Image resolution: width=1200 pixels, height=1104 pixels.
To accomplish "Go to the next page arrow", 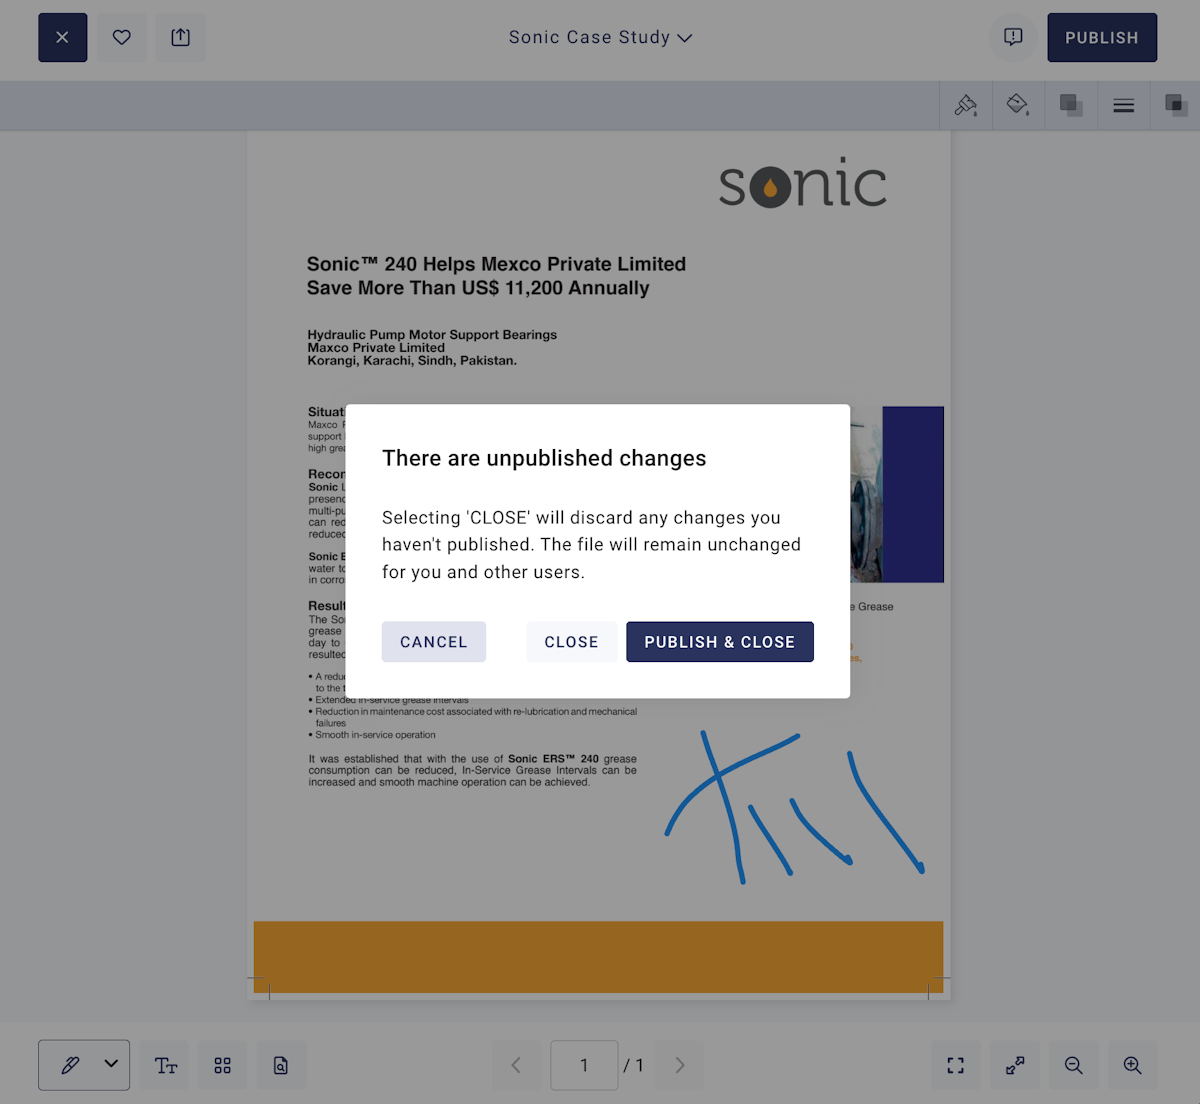I will click(x=680, y=1065).
